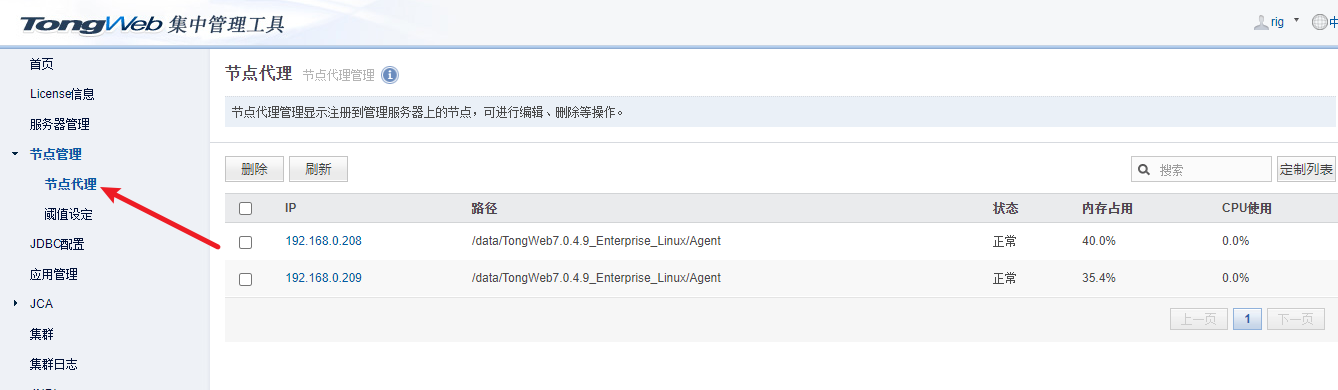Toggle the select-all checkbox in table header
This screenshot has width=1338, height=390.
(x=245, y=208)
